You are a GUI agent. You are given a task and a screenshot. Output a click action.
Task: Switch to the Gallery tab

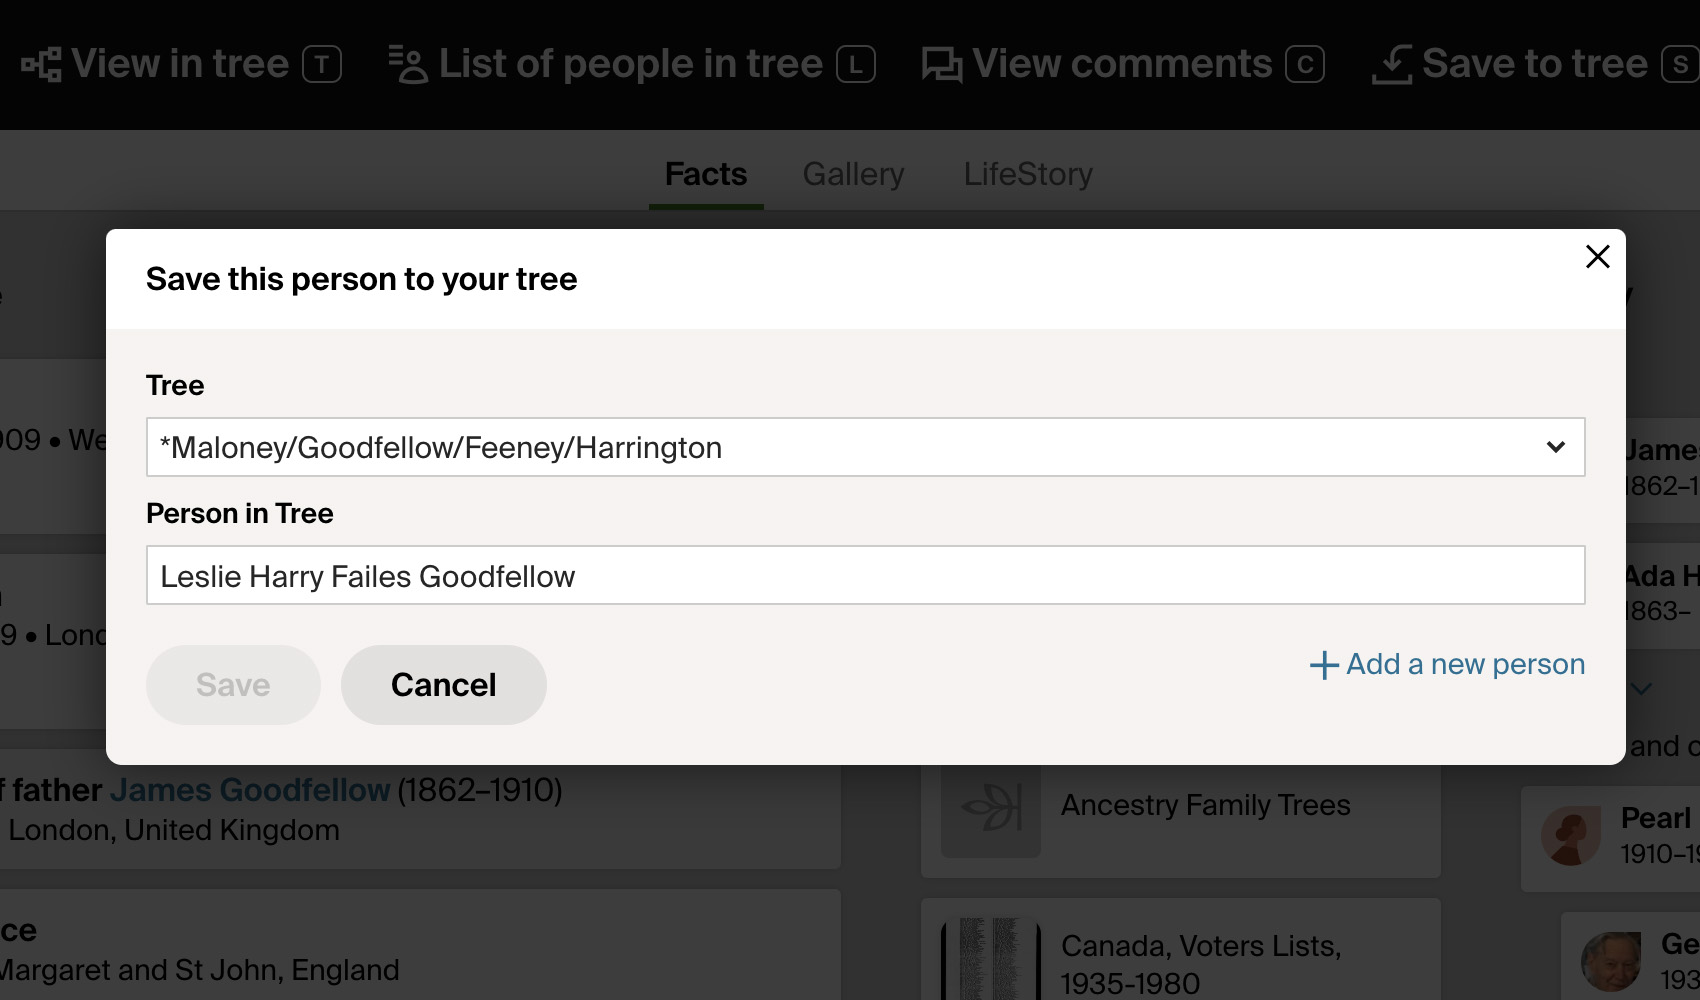(x=853, y=174)
